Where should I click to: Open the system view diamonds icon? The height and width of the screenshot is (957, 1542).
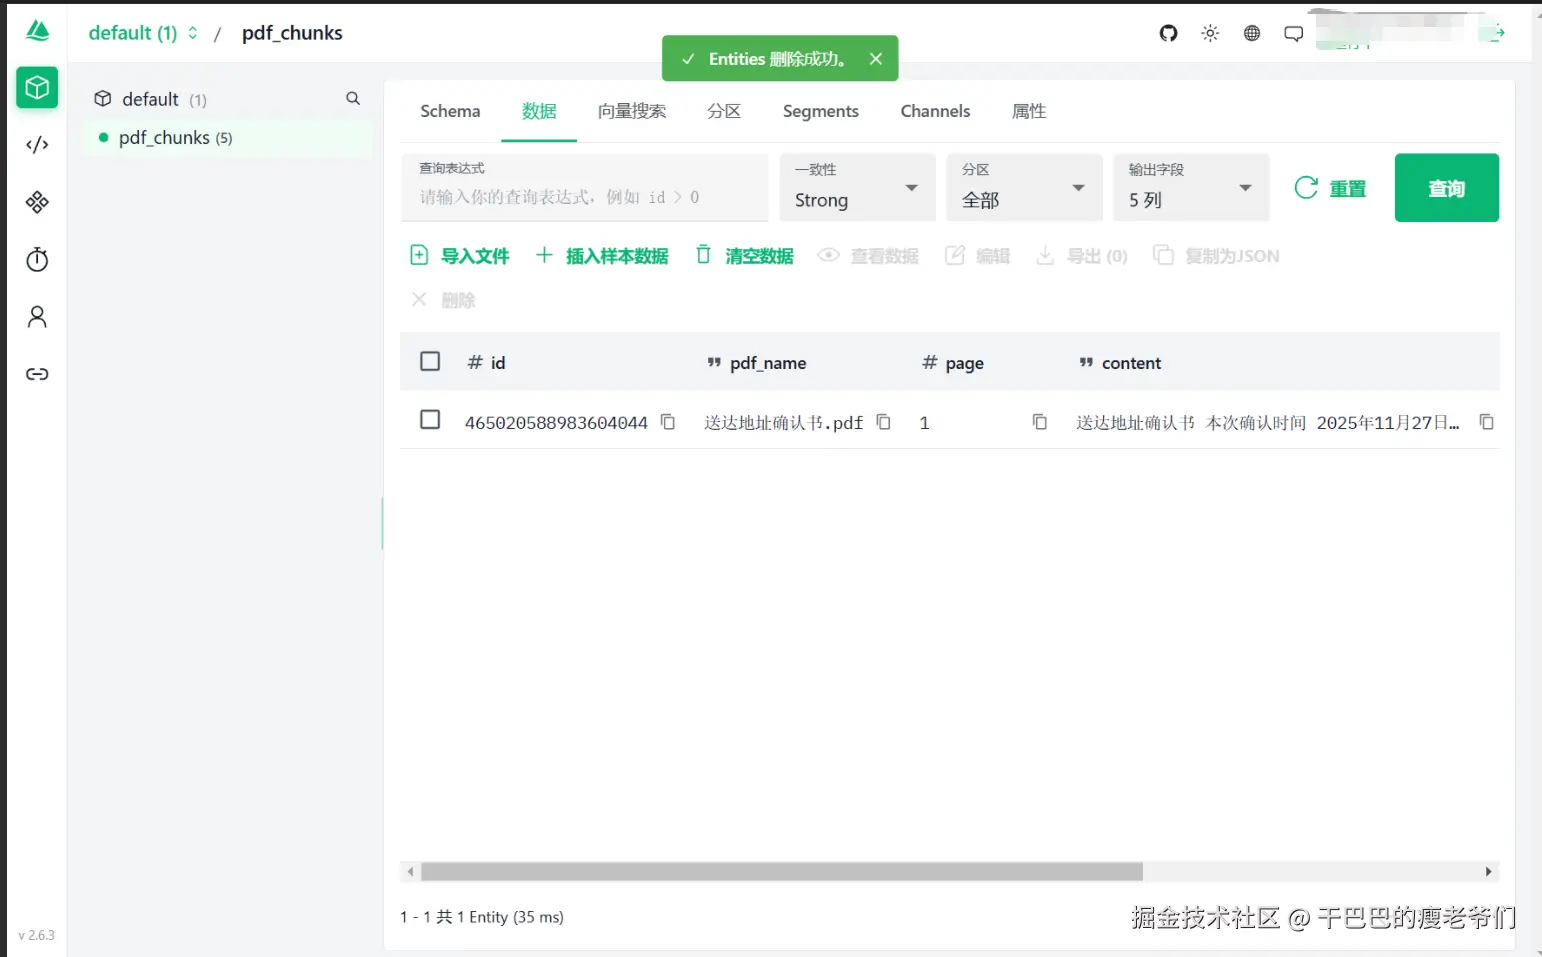point(37,202)
